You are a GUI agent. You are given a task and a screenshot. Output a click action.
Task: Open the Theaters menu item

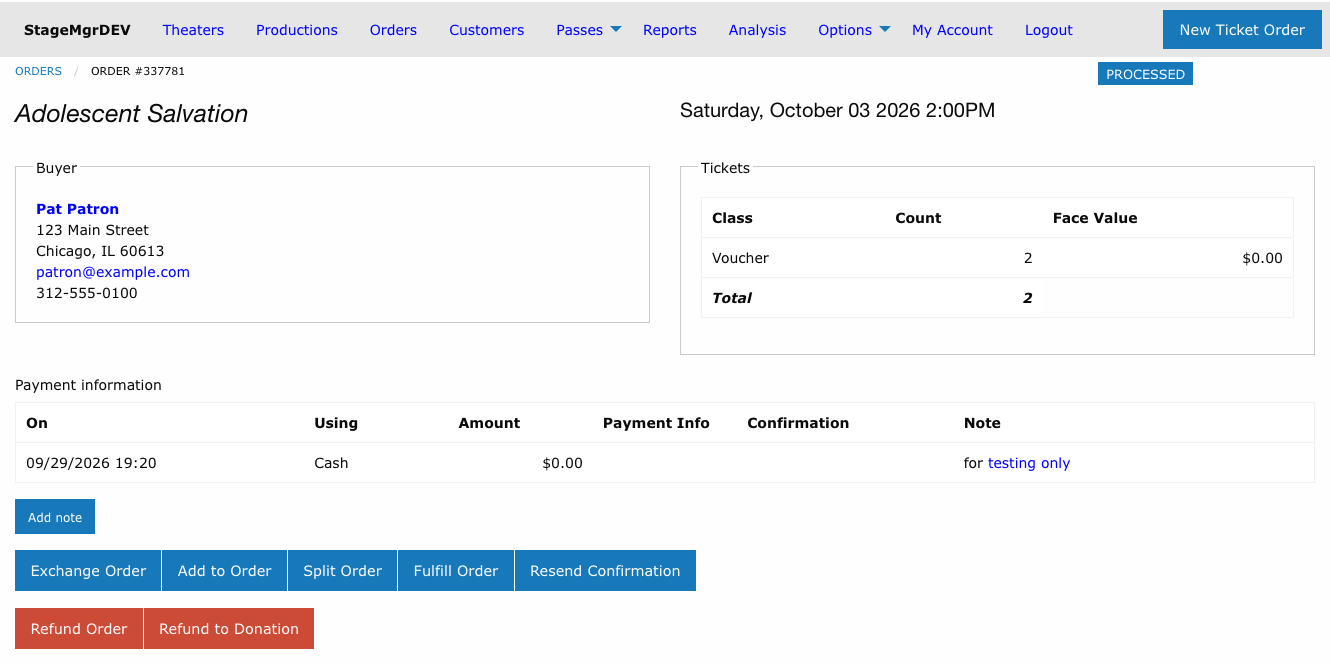[x=193, y=30]
